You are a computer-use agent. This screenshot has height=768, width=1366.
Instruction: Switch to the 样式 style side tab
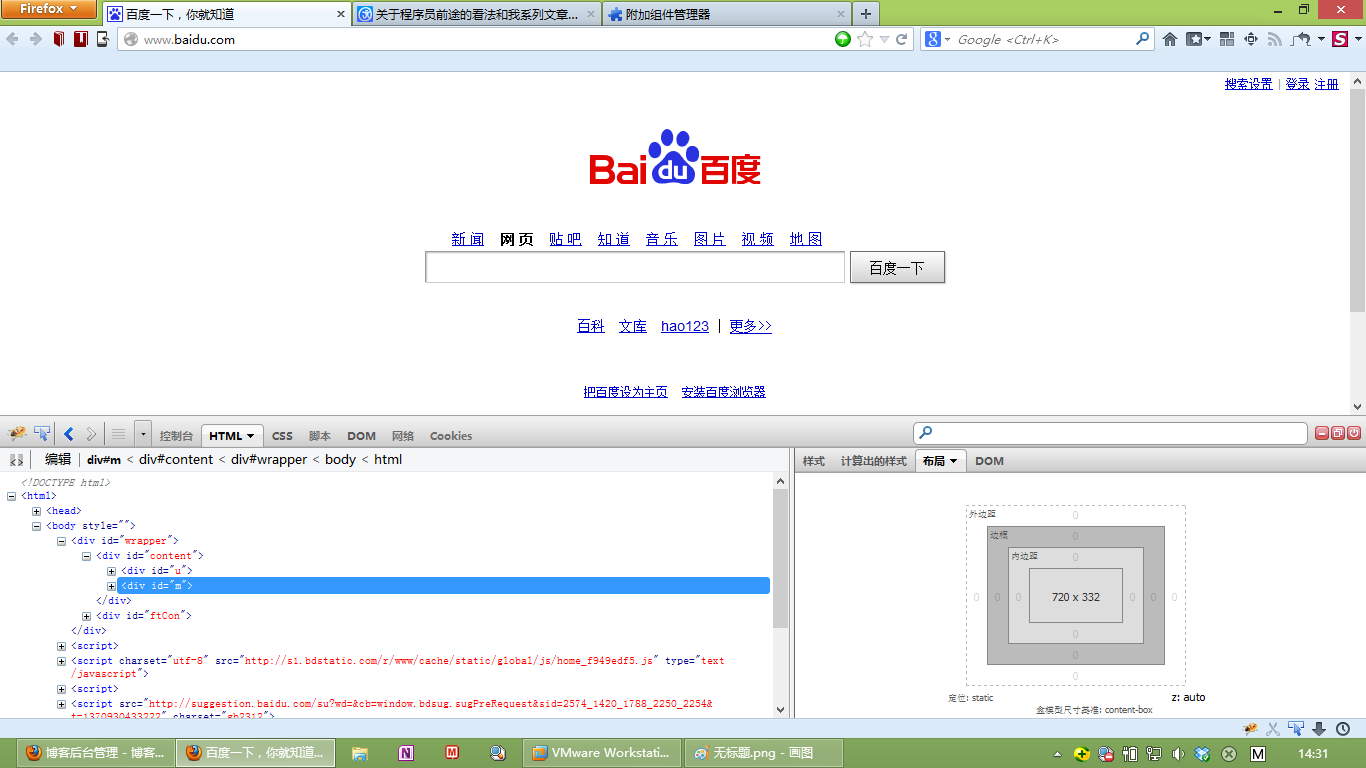pos(814,461)
